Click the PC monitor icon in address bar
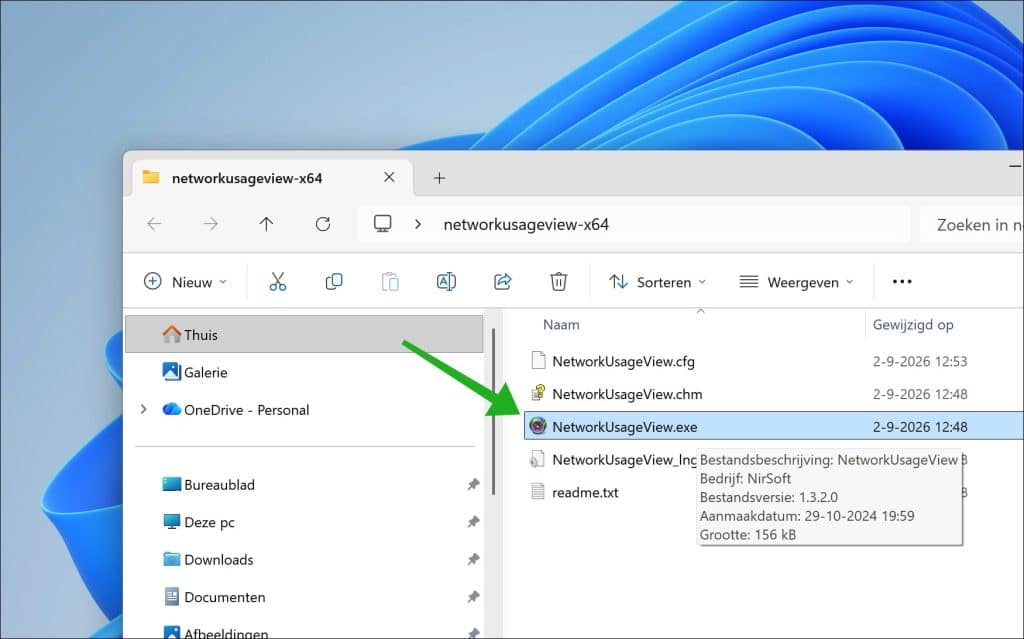The height and width of the screenshot is (639, 1024). coord(383,224)
